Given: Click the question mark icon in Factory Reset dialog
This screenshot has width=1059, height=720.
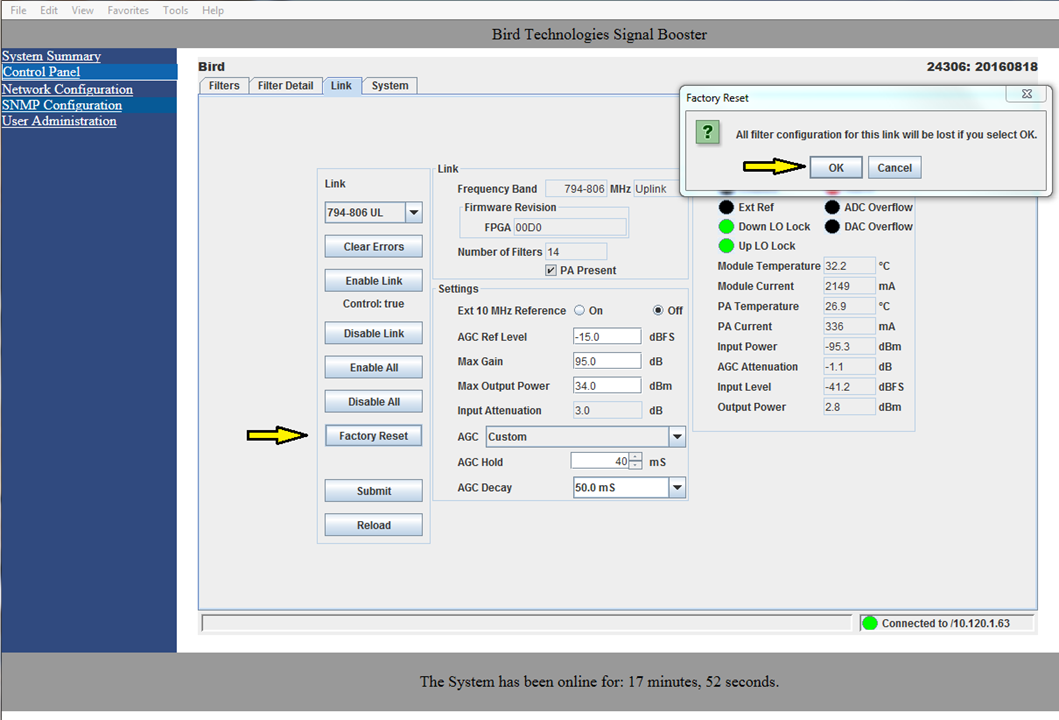Looking at the screenshot, I should pyautogui.click(x=707, y=132).
